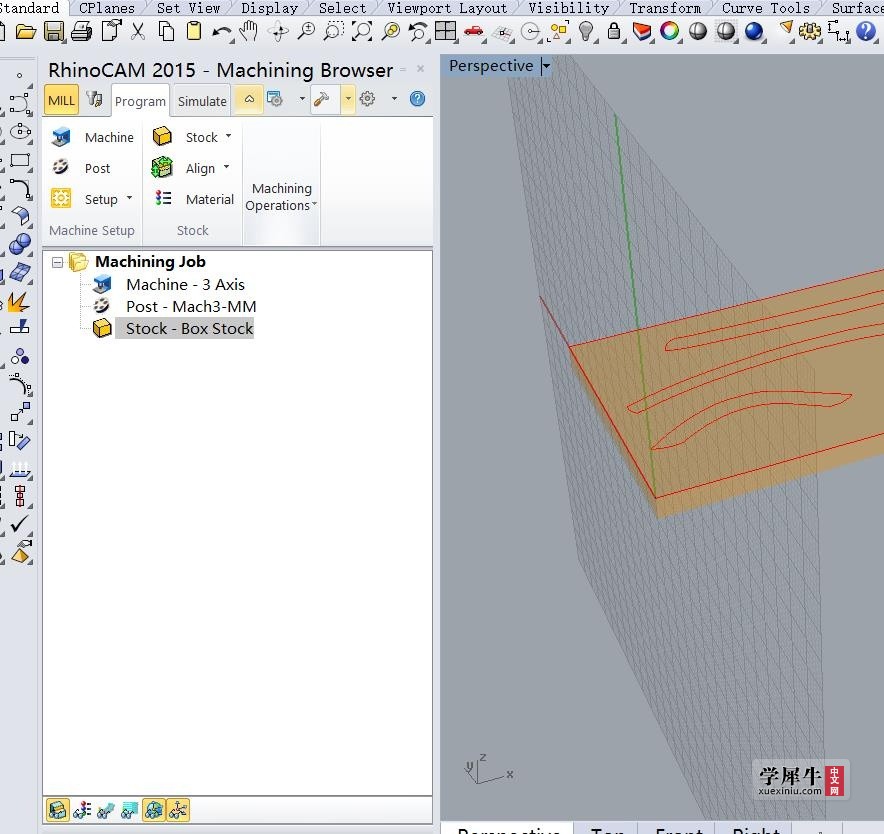Screen dimensions: 884x834
Task: Open the Align dropdown arrow
Action: pos(227,167)
